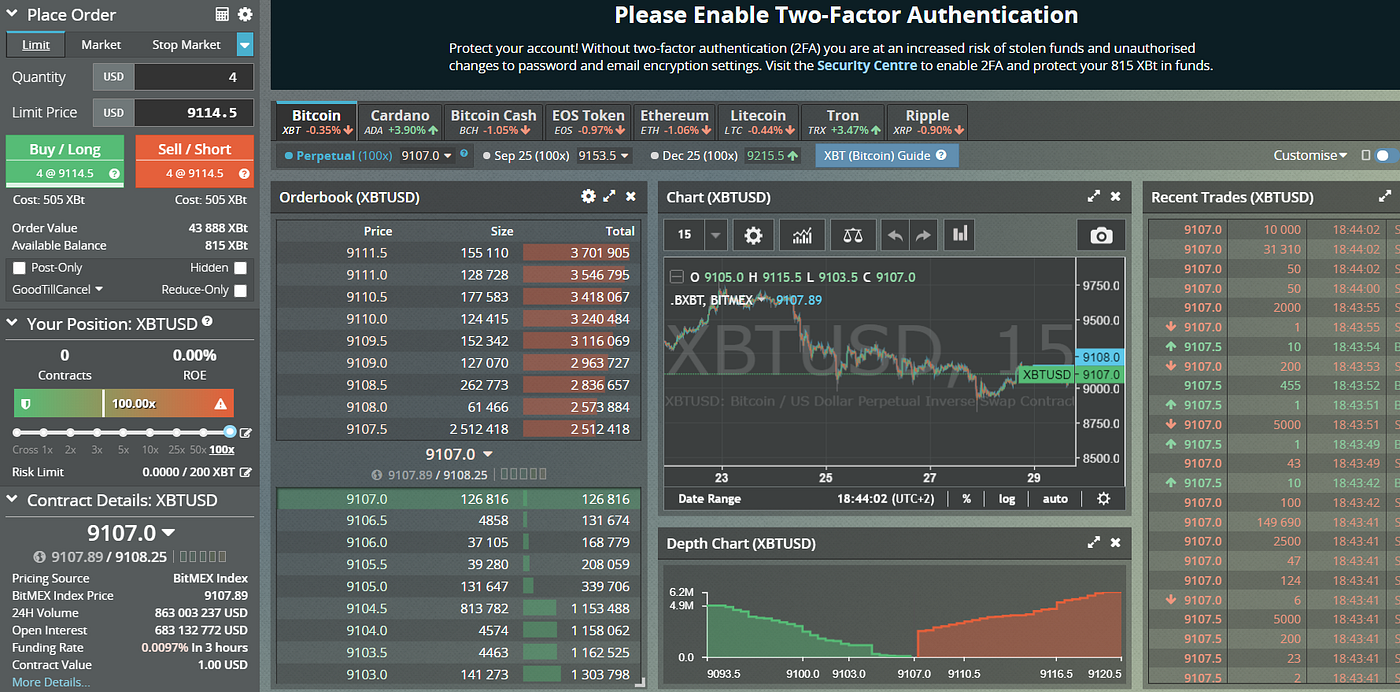Viewport: 1400px width, 692px height.
Task: Expand the Orderbook panel to fullscreen
Action: 609,197
